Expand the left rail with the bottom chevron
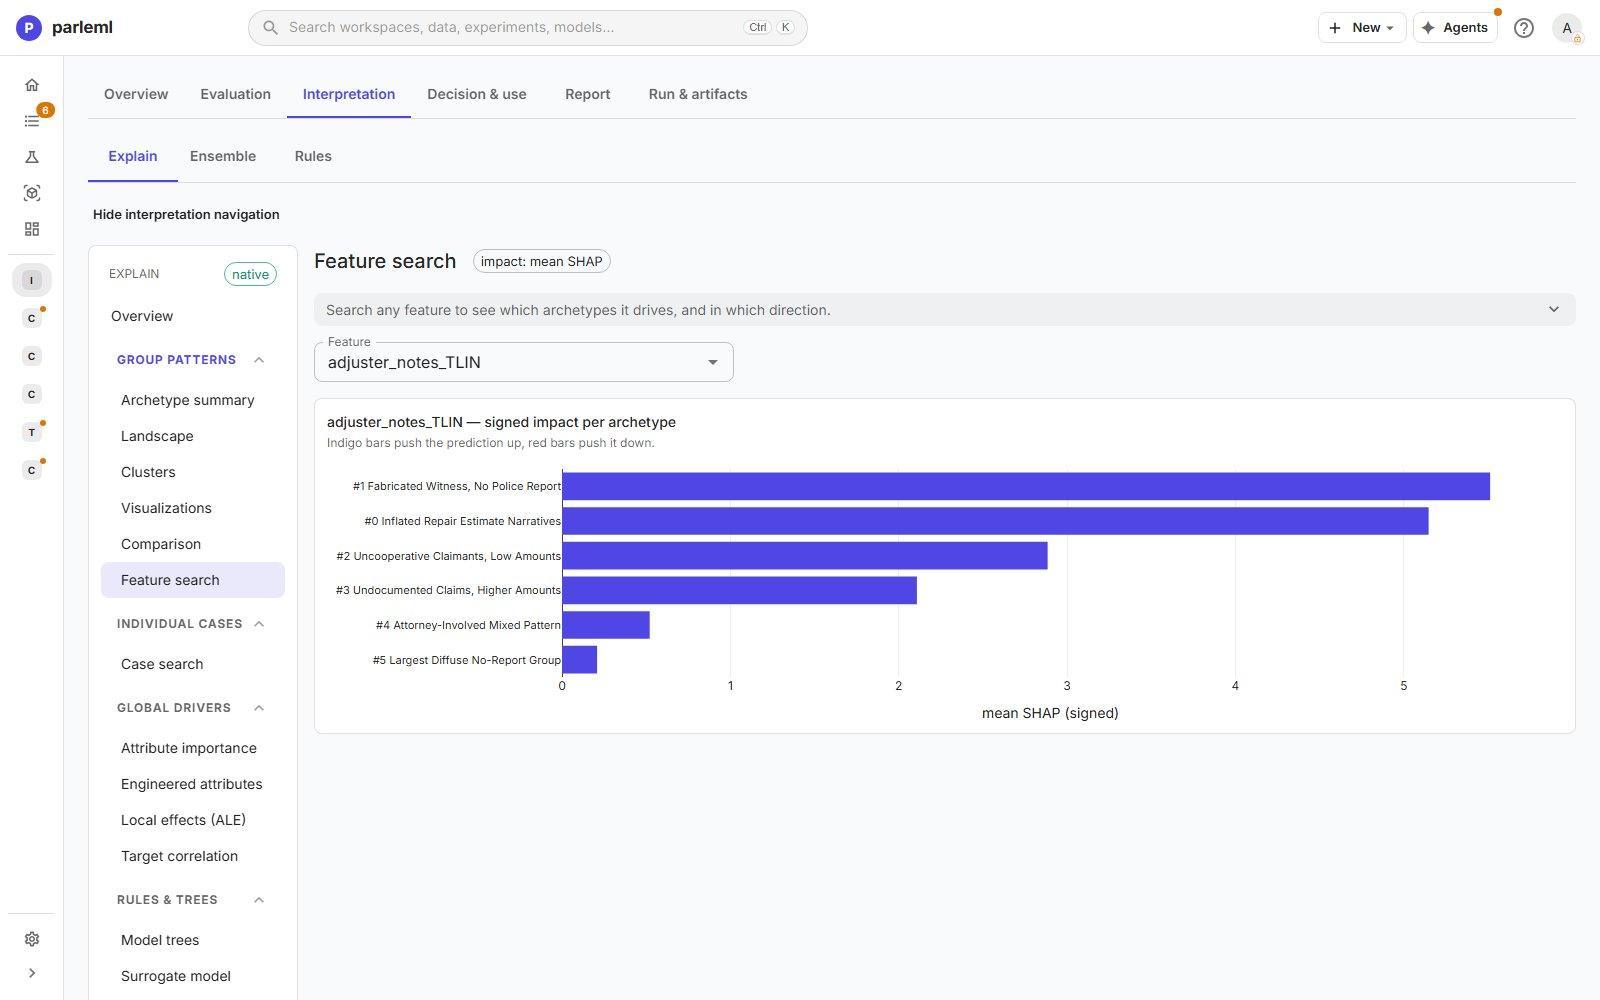The image size is (1600, 1000). pos(32,973)
